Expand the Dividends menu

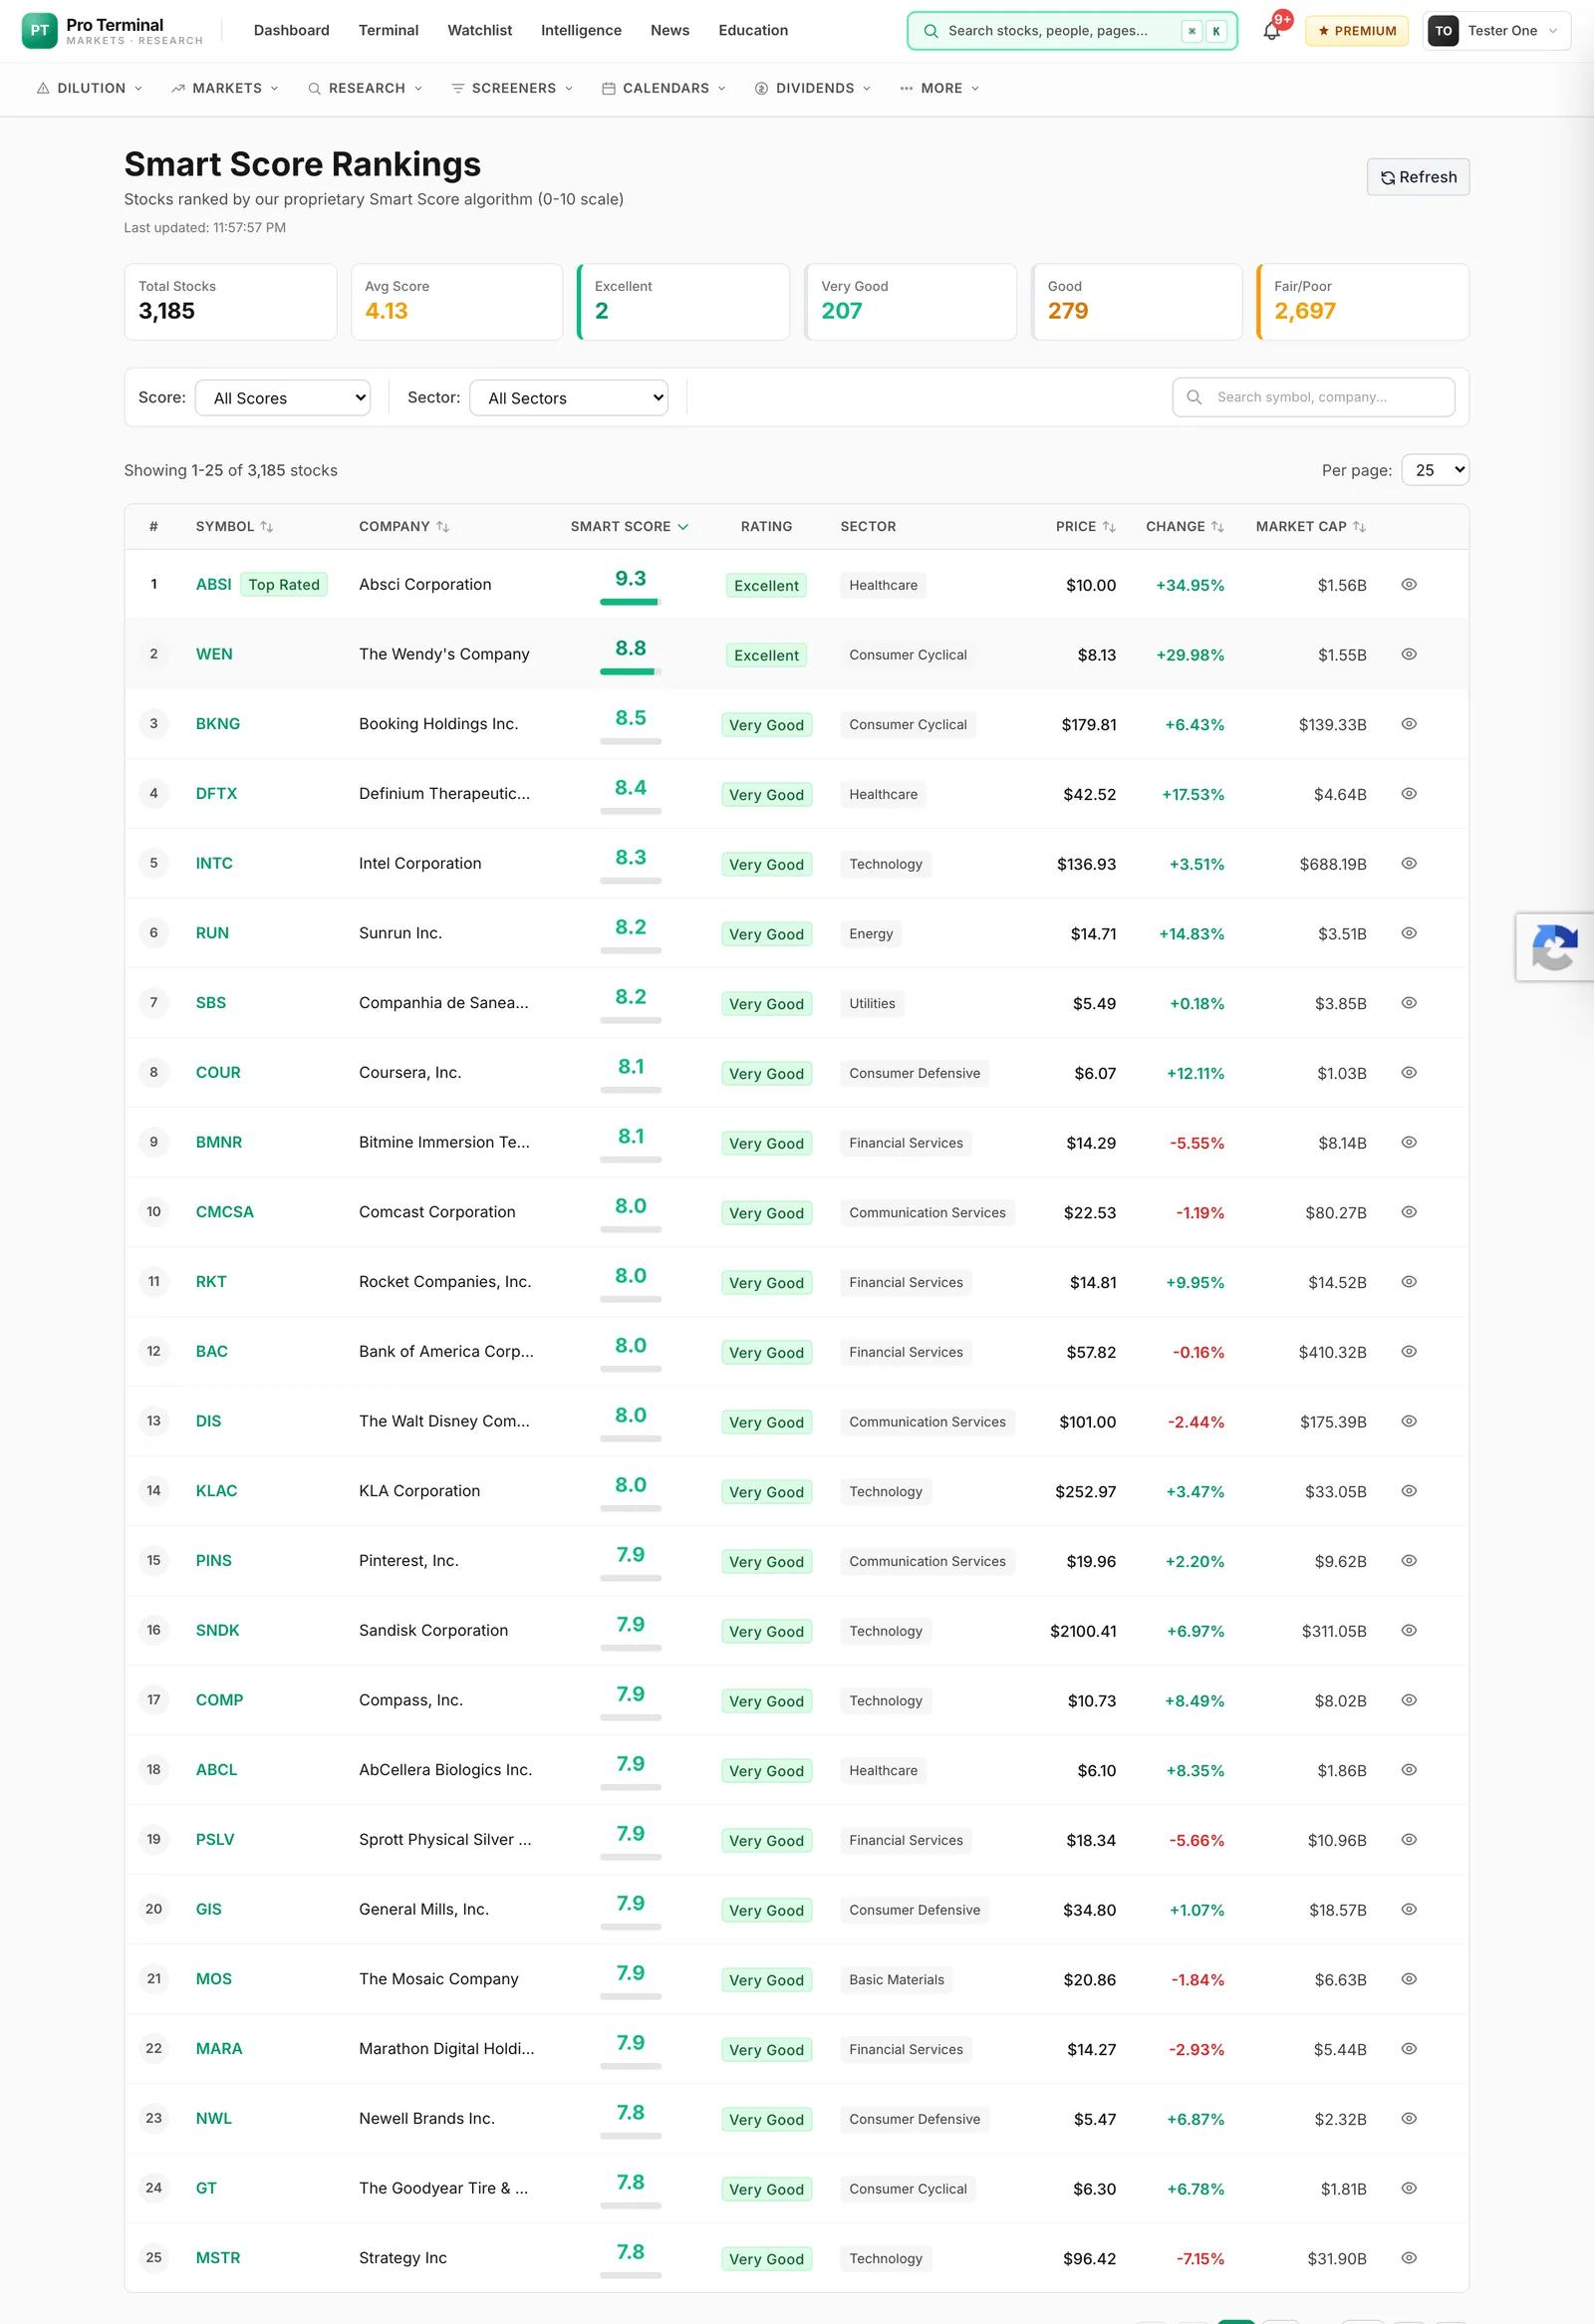coord(813,88)
